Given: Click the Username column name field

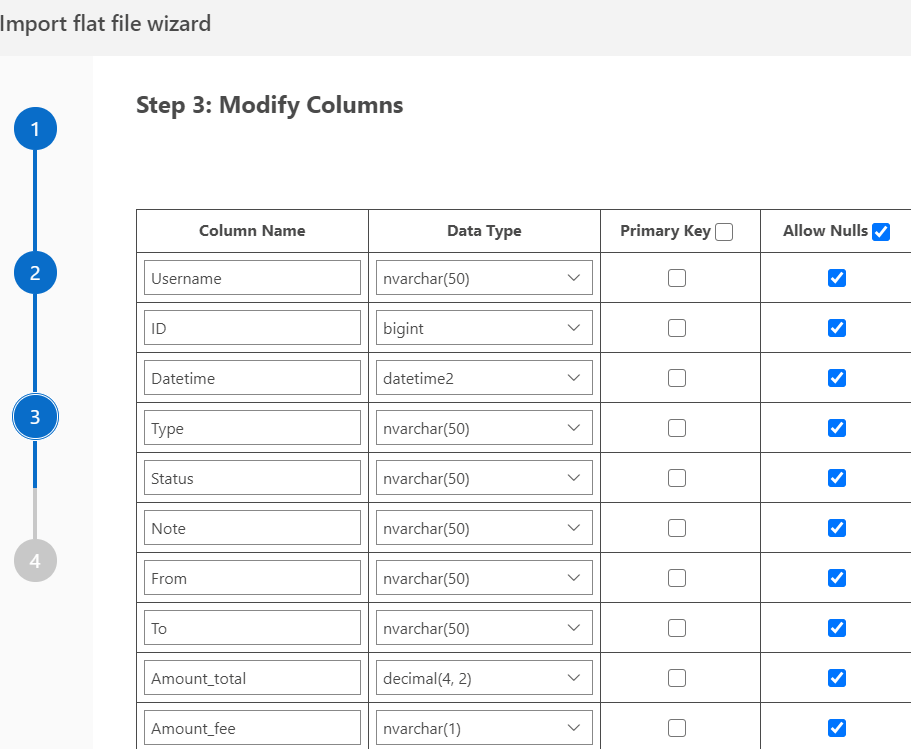Looking at the screenshot, I should pyautogui.click(x=252, y=278).
